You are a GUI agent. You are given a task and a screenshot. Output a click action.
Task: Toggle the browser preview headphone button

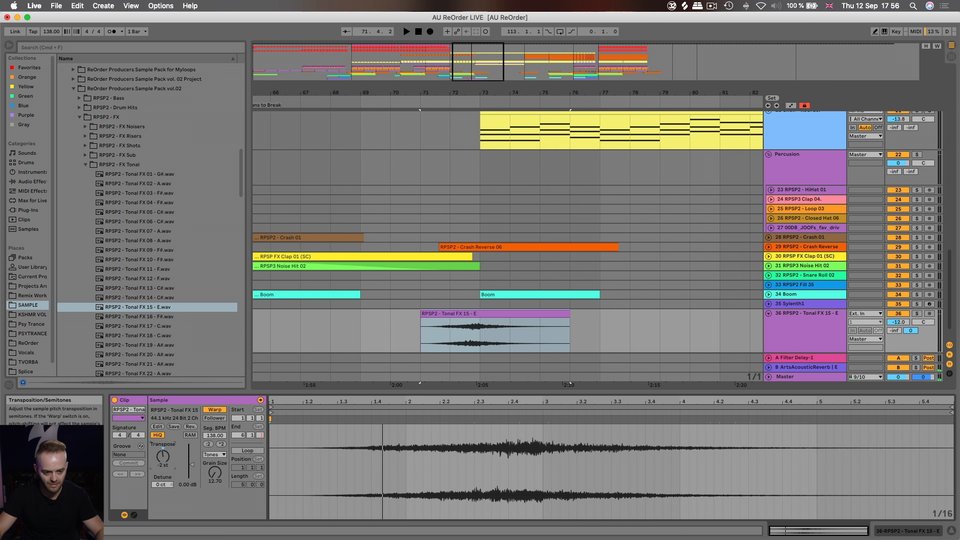[x=23, y=383]
